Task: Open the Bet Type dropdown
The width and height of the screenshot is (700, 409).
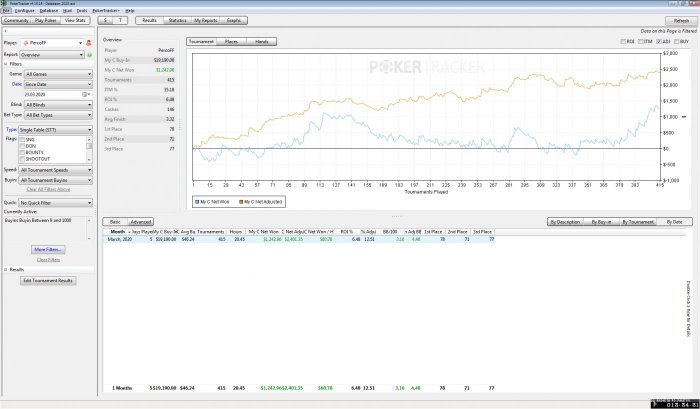Action: point(58,115)
